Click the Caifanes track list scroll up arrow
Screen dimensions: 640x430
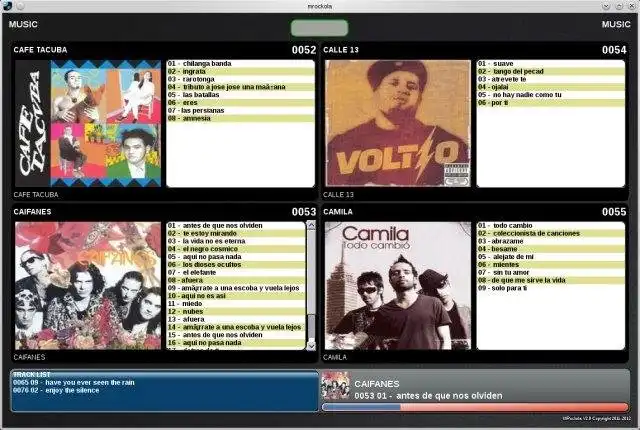[x=311, y=225]
